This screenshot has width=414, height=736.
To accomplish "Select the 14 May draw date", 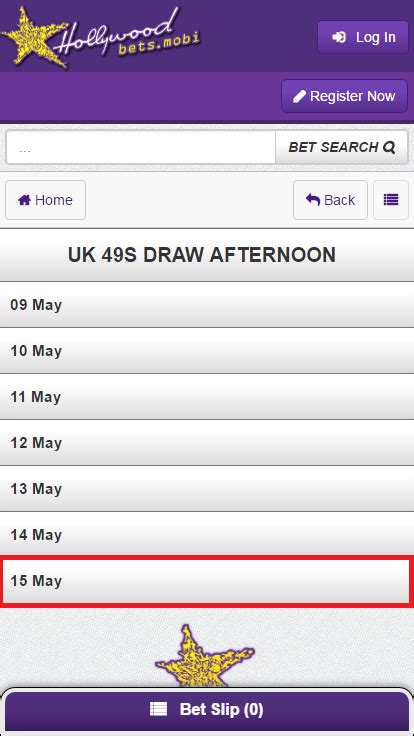I will [x=207, y=534].
